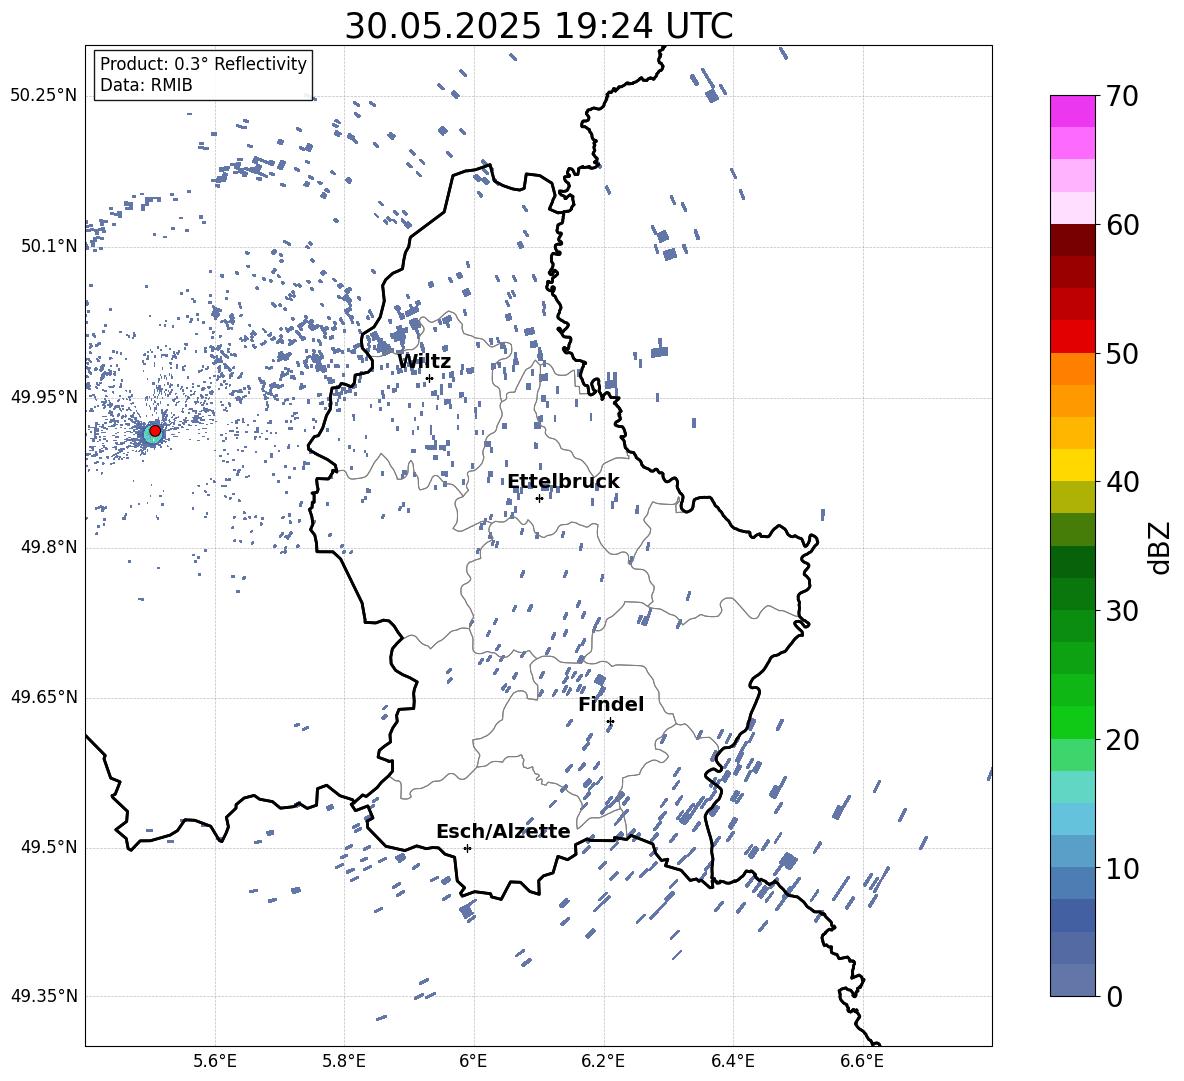Pick the dark maroon swatch just below 60
Image resolution: width=1184 pixels, height=1081 pixels.
click(x=1072, y=240)
